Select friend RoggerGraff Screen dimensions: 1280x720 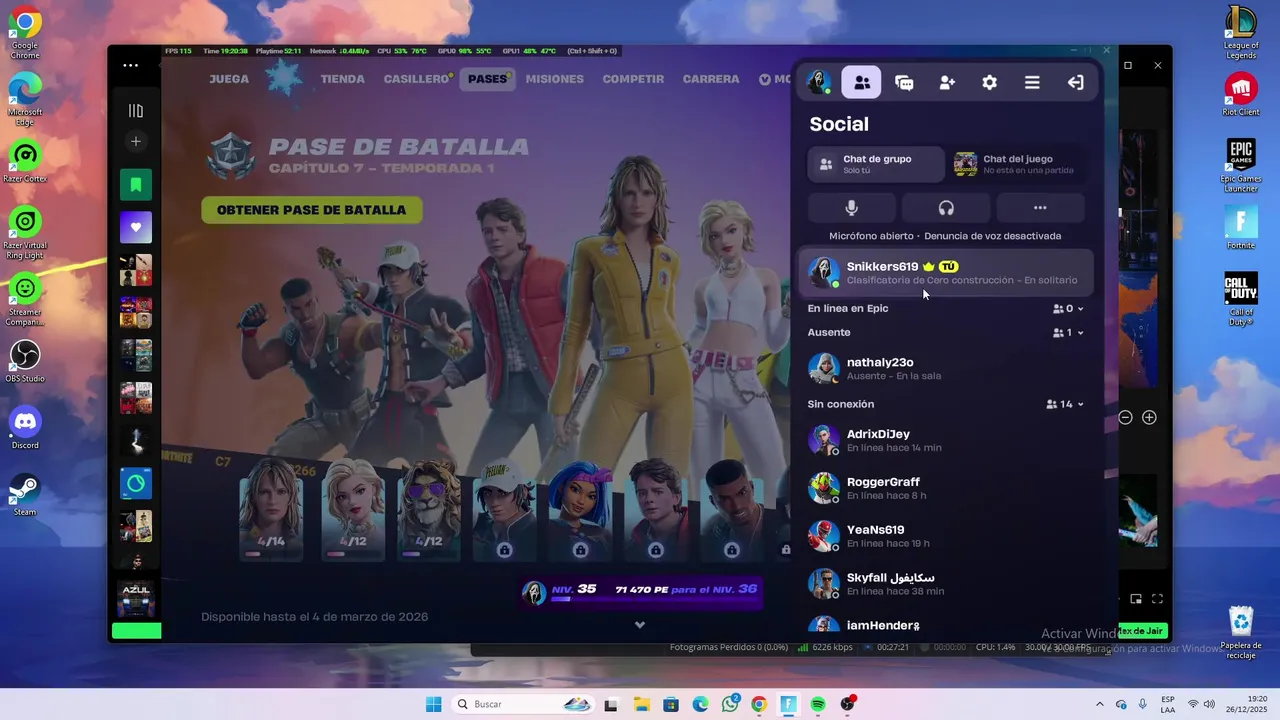[946, 488]
